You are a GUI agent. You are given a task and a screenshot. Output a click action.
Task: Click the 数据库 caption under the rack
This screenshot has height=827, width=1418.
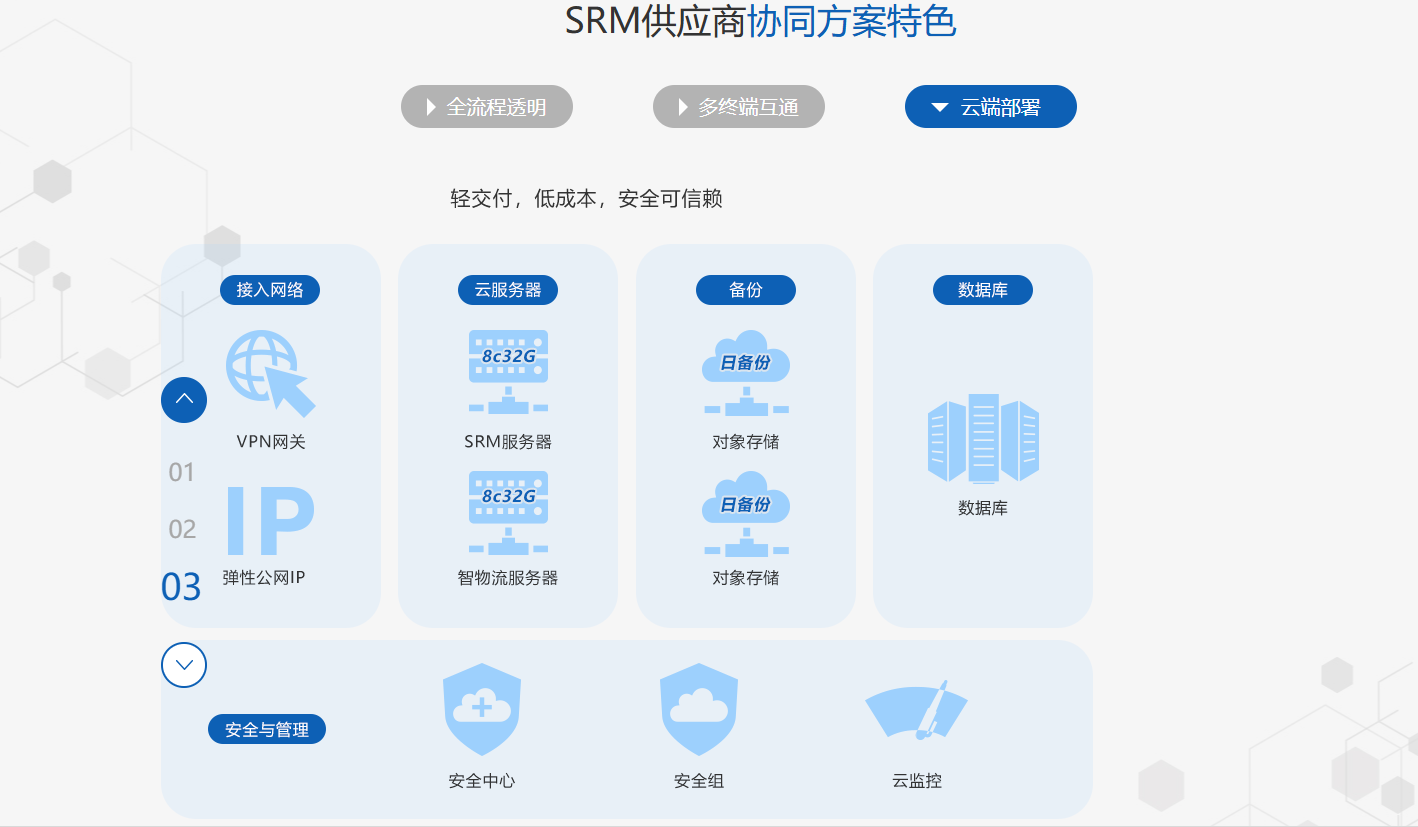coord(983,507)
